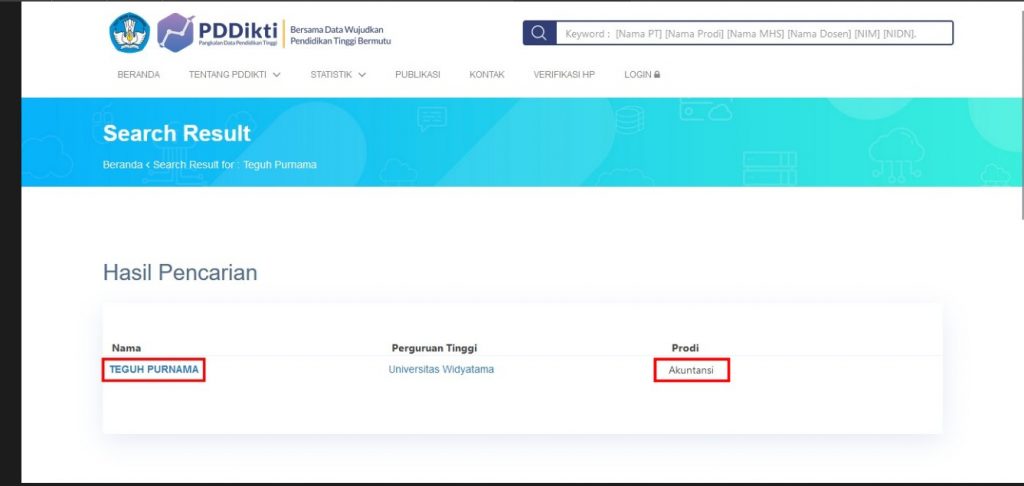Image resolution: width=1024 pixels, height=486 pixels.
Task: Click the Nama column header
Action: pos(126,348)
